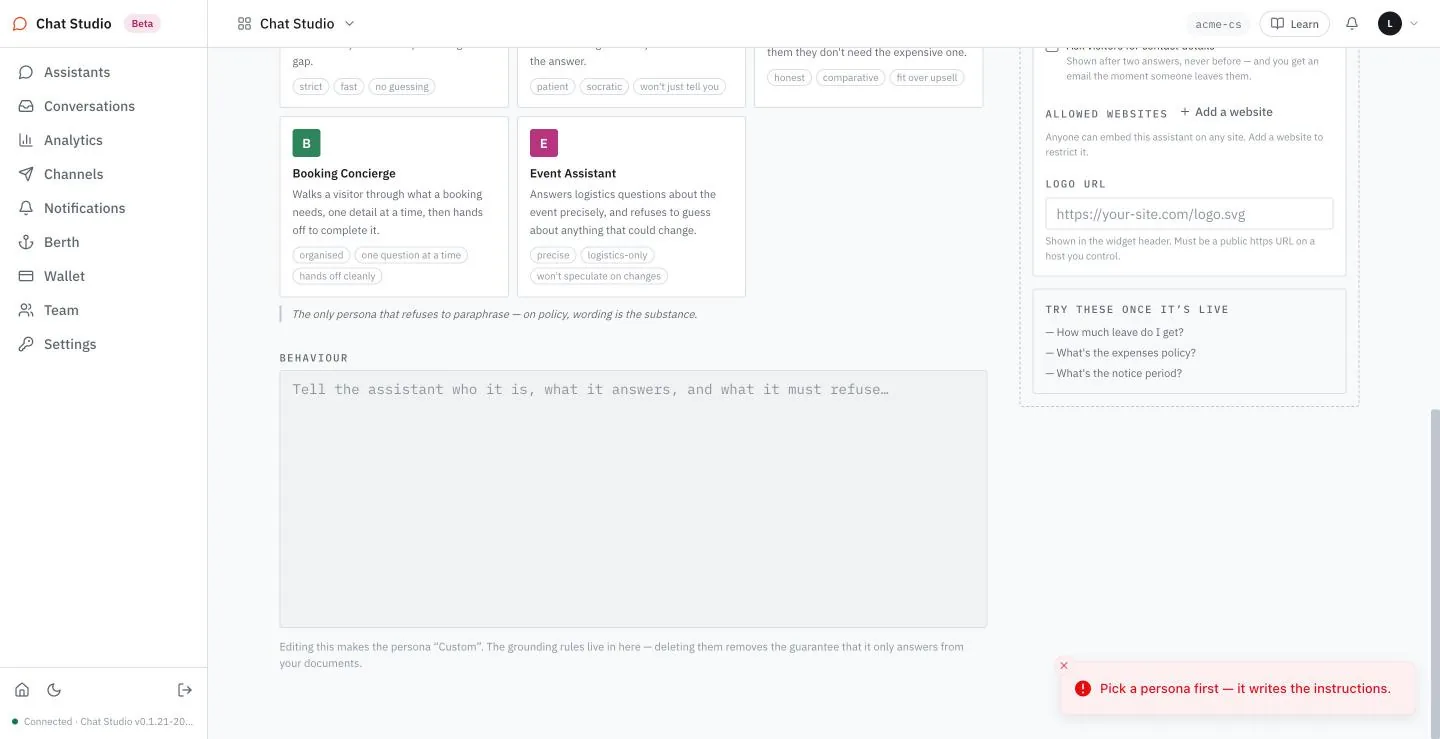Click the page vertical scrollbar
The image size is (1440, 739).
(x=1434, y=573)
